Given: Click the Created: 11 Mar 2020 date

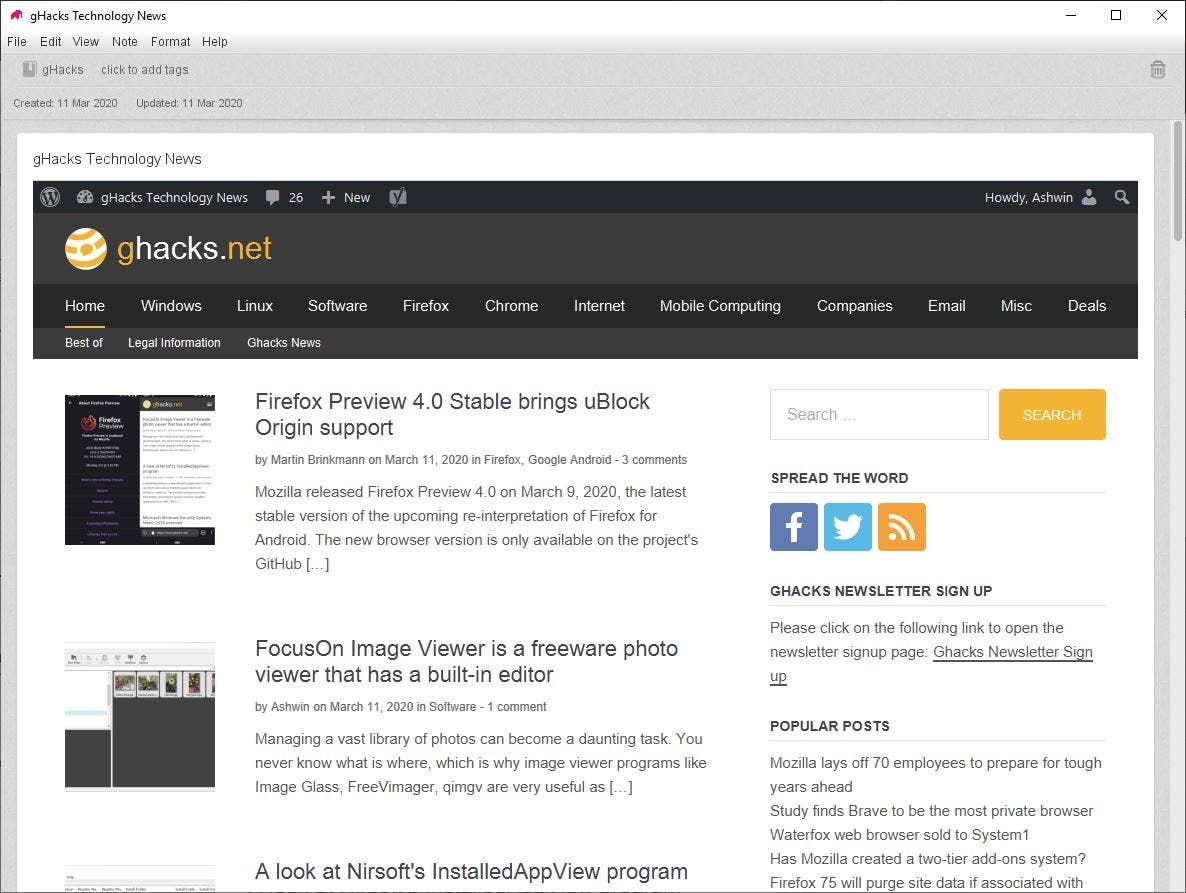Looking at the screenshot, I should point(65,103).
